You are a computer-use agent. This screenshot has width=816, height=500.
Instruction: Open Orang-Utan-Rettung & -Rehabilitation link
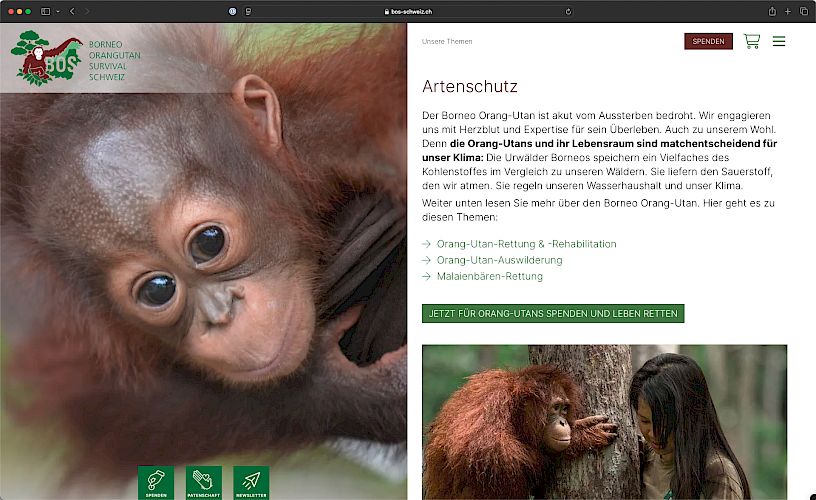coord(526,244)
